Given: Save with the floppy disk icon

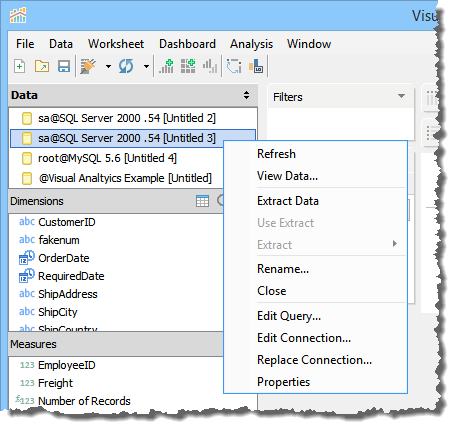Looking at the screenshot, I should (64, 66).
